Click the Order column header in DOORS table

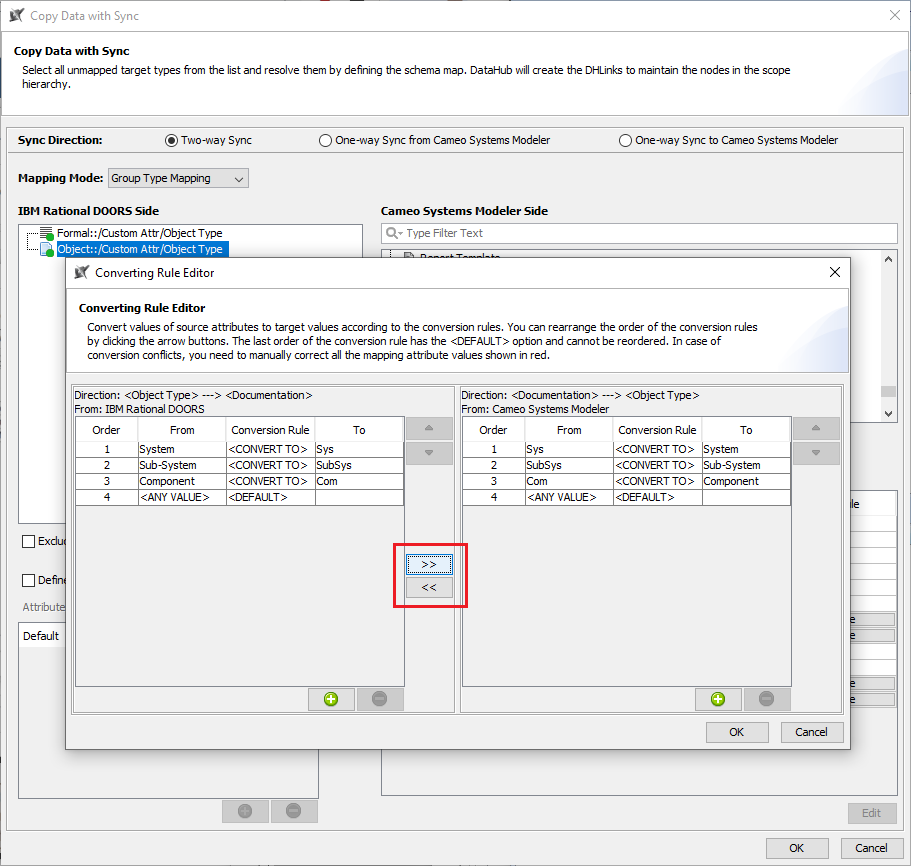106,430
